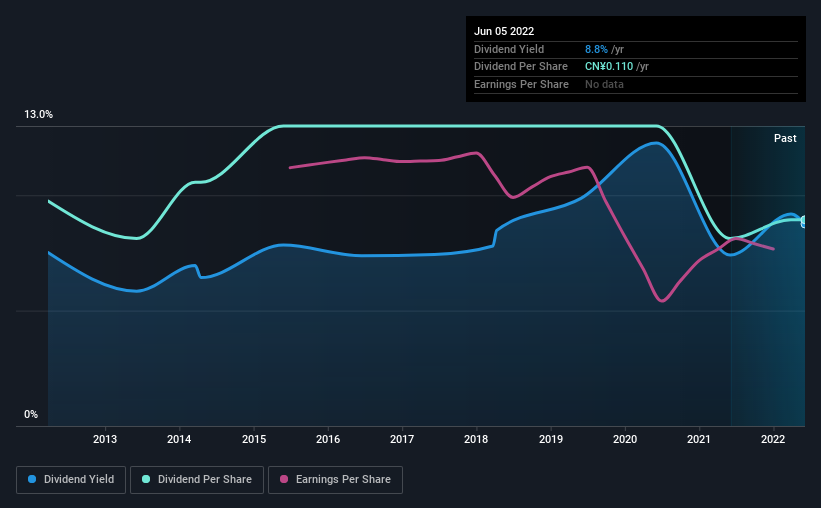This screenshot has height=508, width=821.
Task: Click the CN¥0.110 dividend per share value
Action: pyautogui.click(x=609, y=67)
